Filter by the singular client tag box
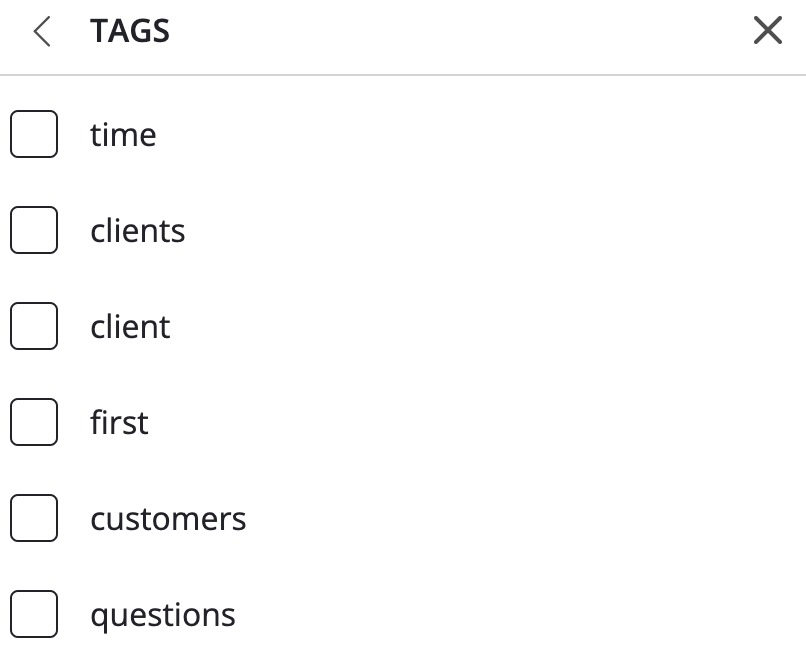 coord(34,327)
